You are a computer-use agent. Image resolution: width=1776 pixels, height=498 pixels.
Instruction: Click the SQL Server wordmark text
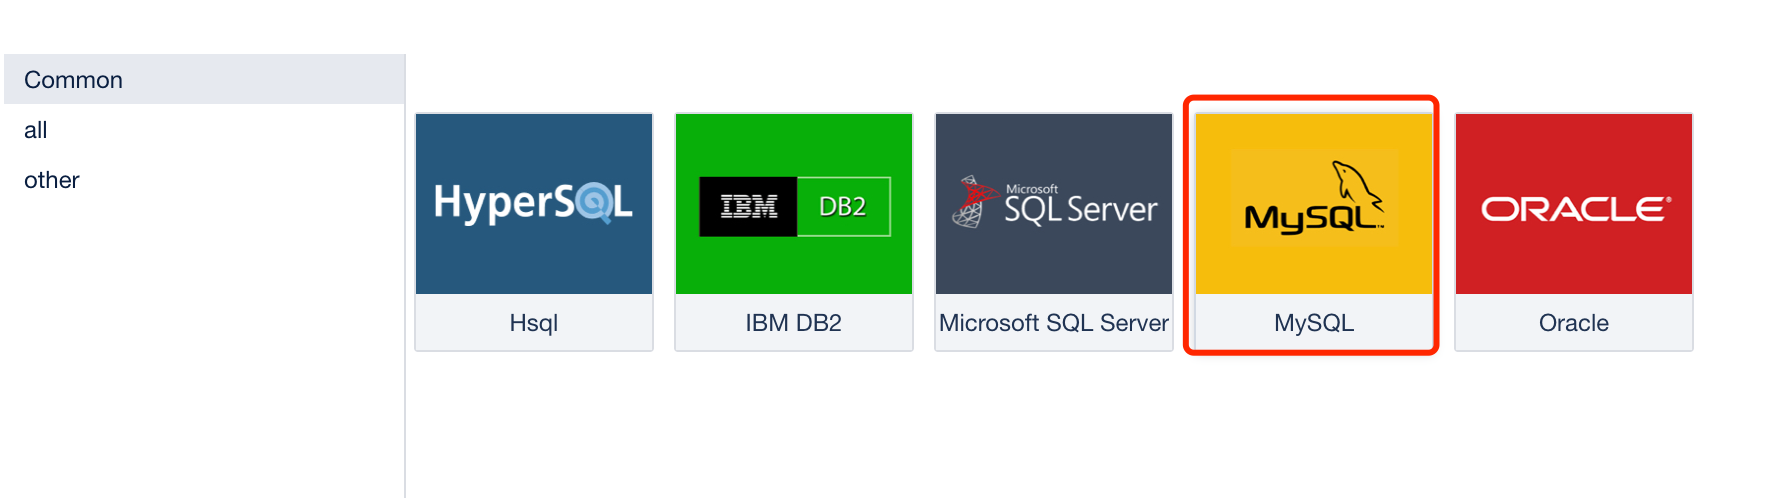pos(1080,210)
